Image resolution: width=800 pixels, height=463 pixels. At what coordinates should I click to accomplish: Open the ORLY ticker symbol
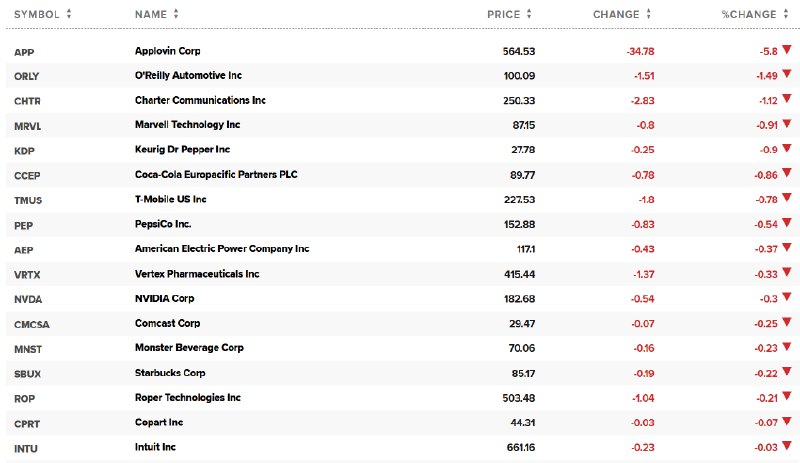[27, 77]
